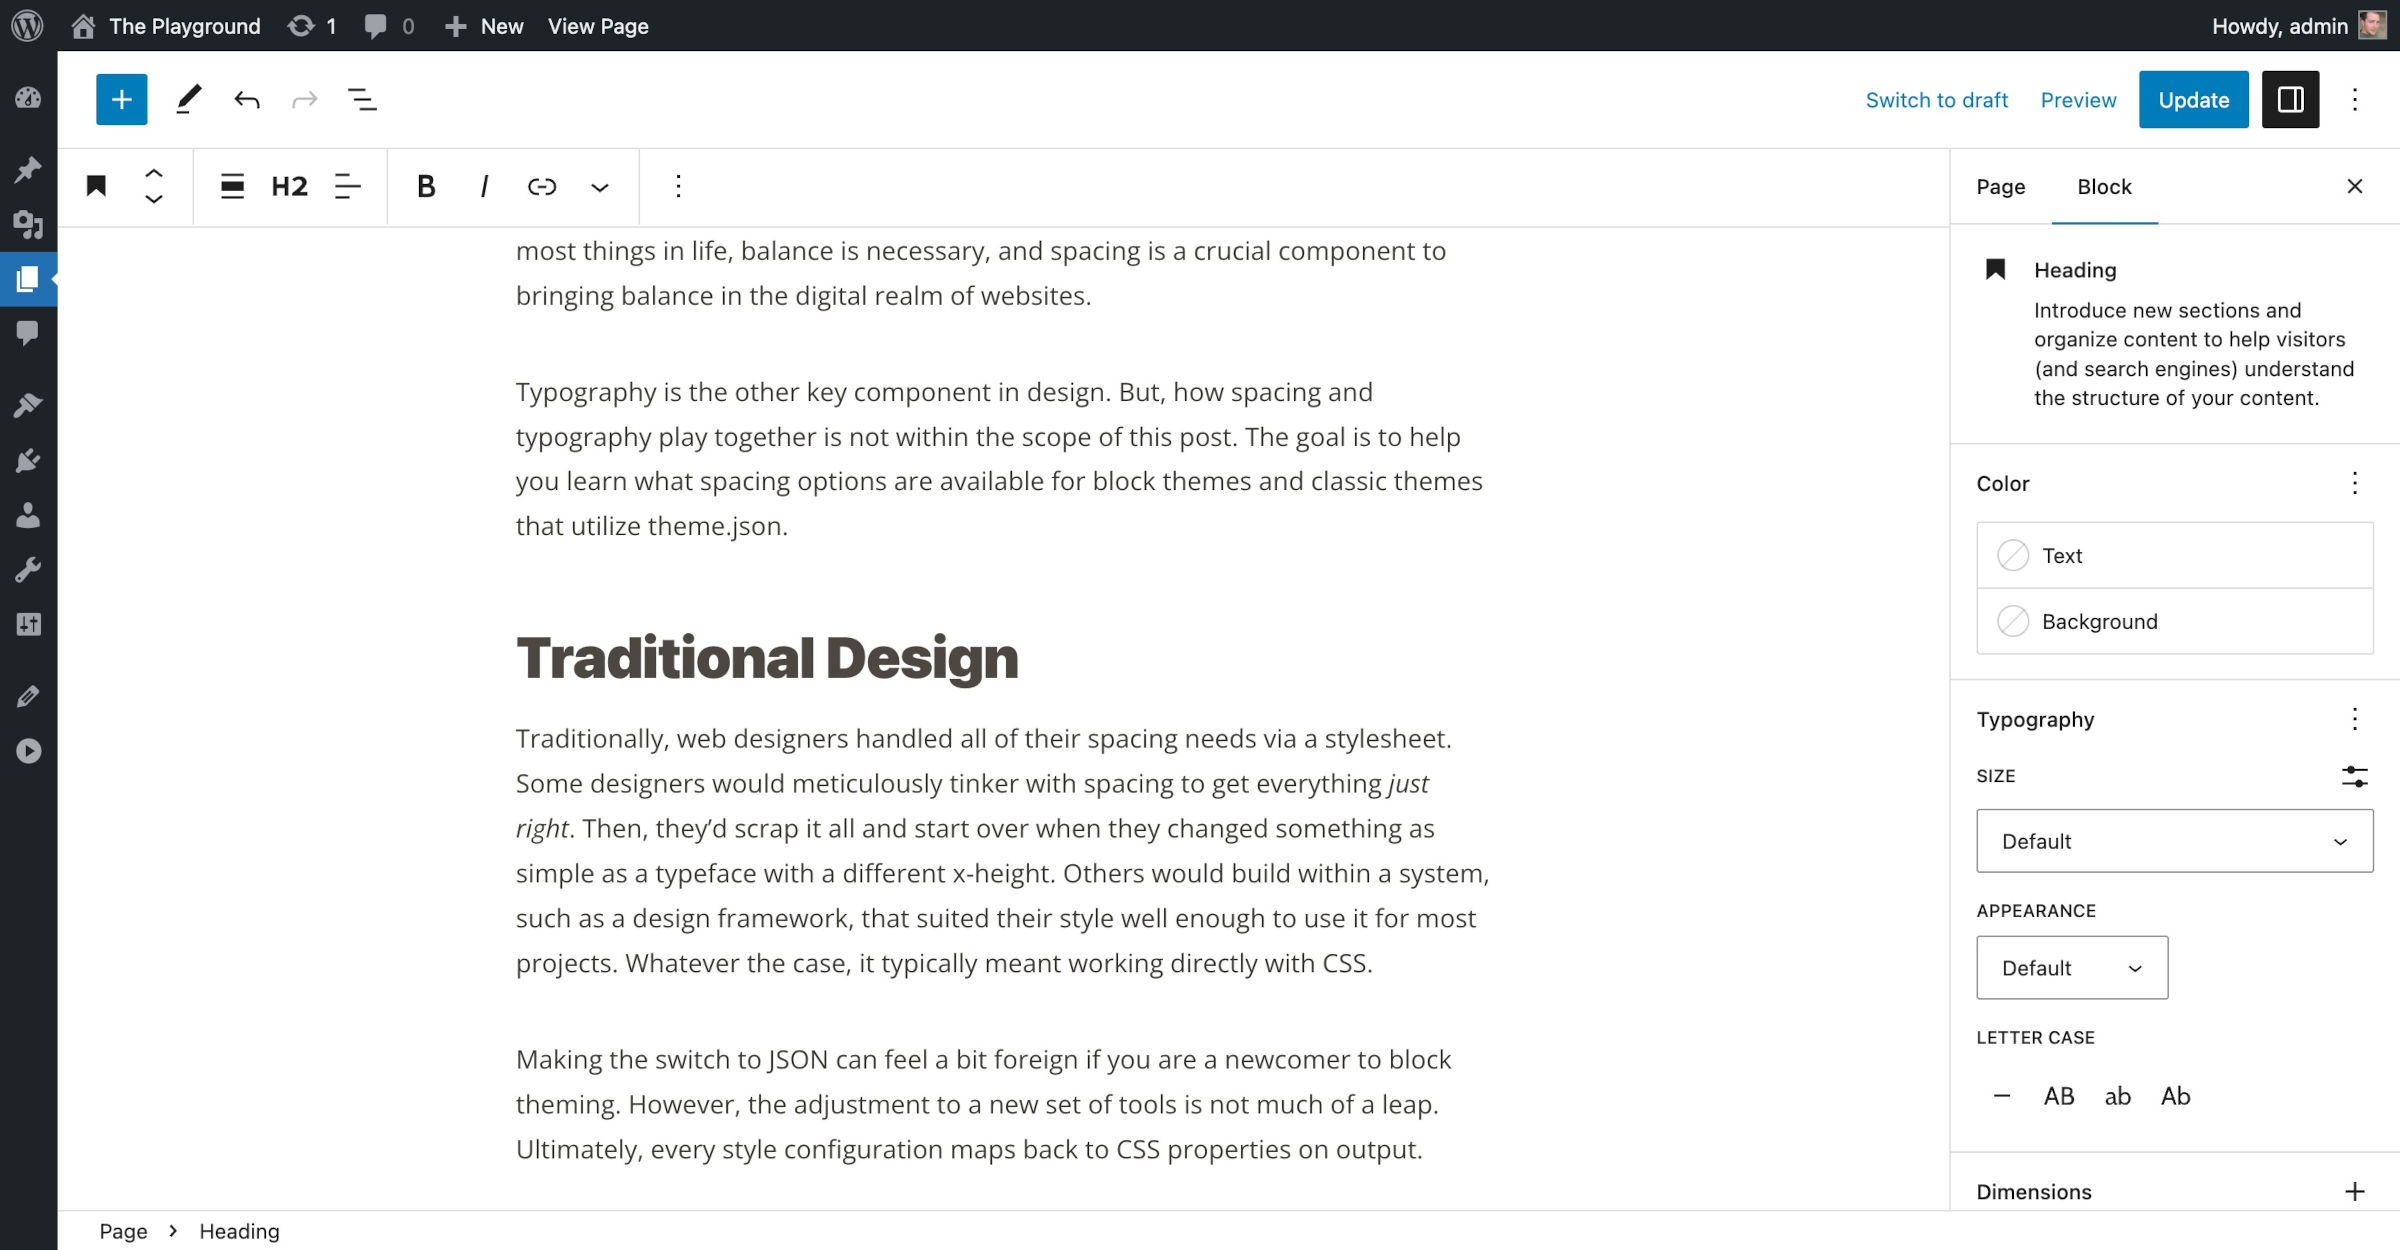This screenshot has height=1250, width=2400.
Task: Apply italic formatting
Action: [x=484, y=186]
